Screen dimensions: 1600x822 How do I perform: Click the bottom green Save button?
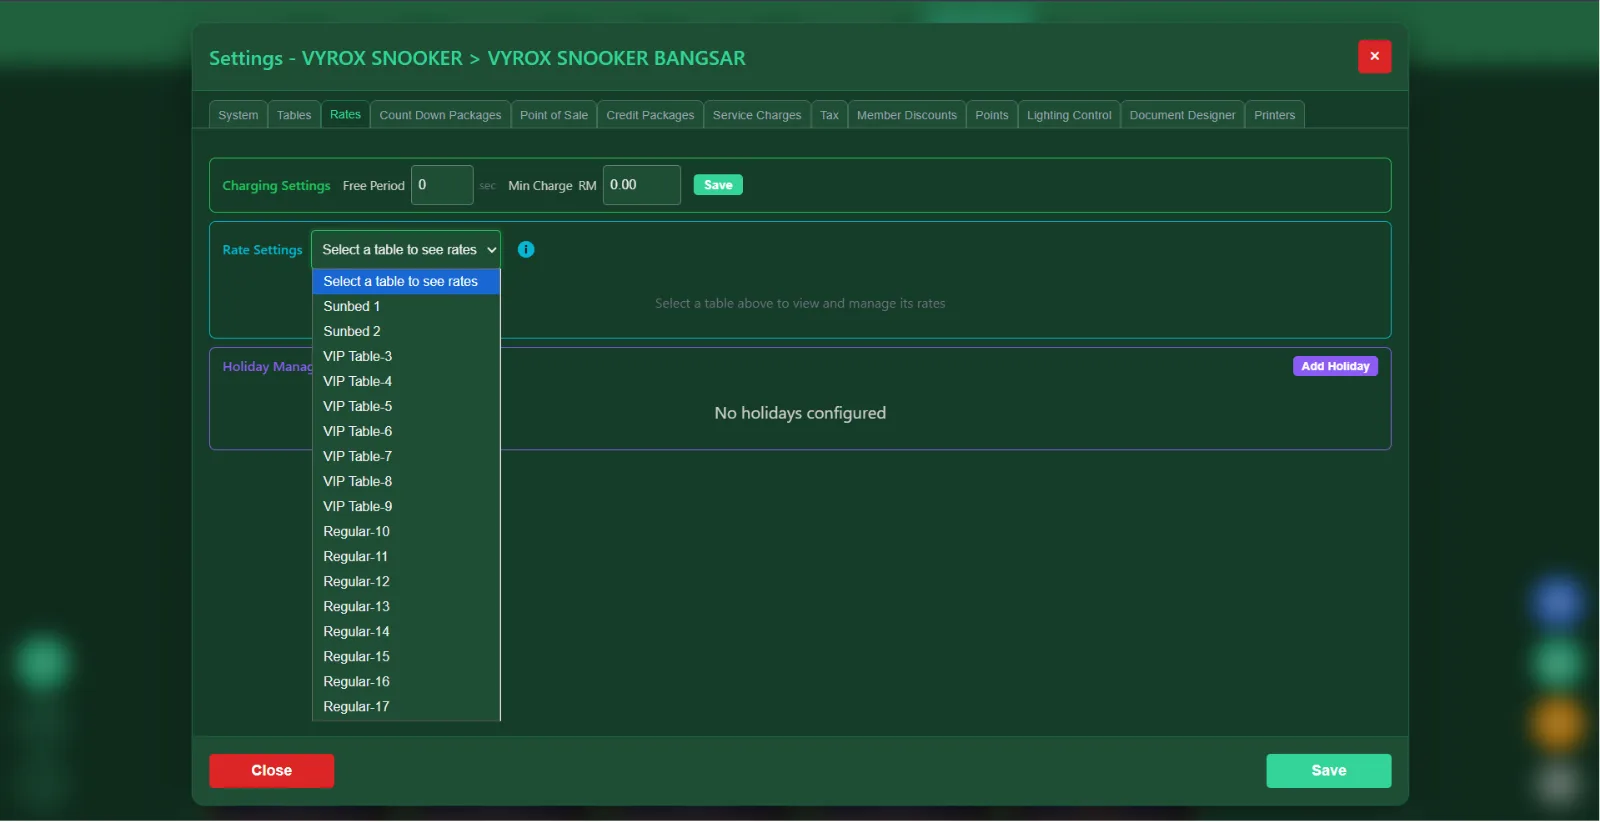(1328, 771)
